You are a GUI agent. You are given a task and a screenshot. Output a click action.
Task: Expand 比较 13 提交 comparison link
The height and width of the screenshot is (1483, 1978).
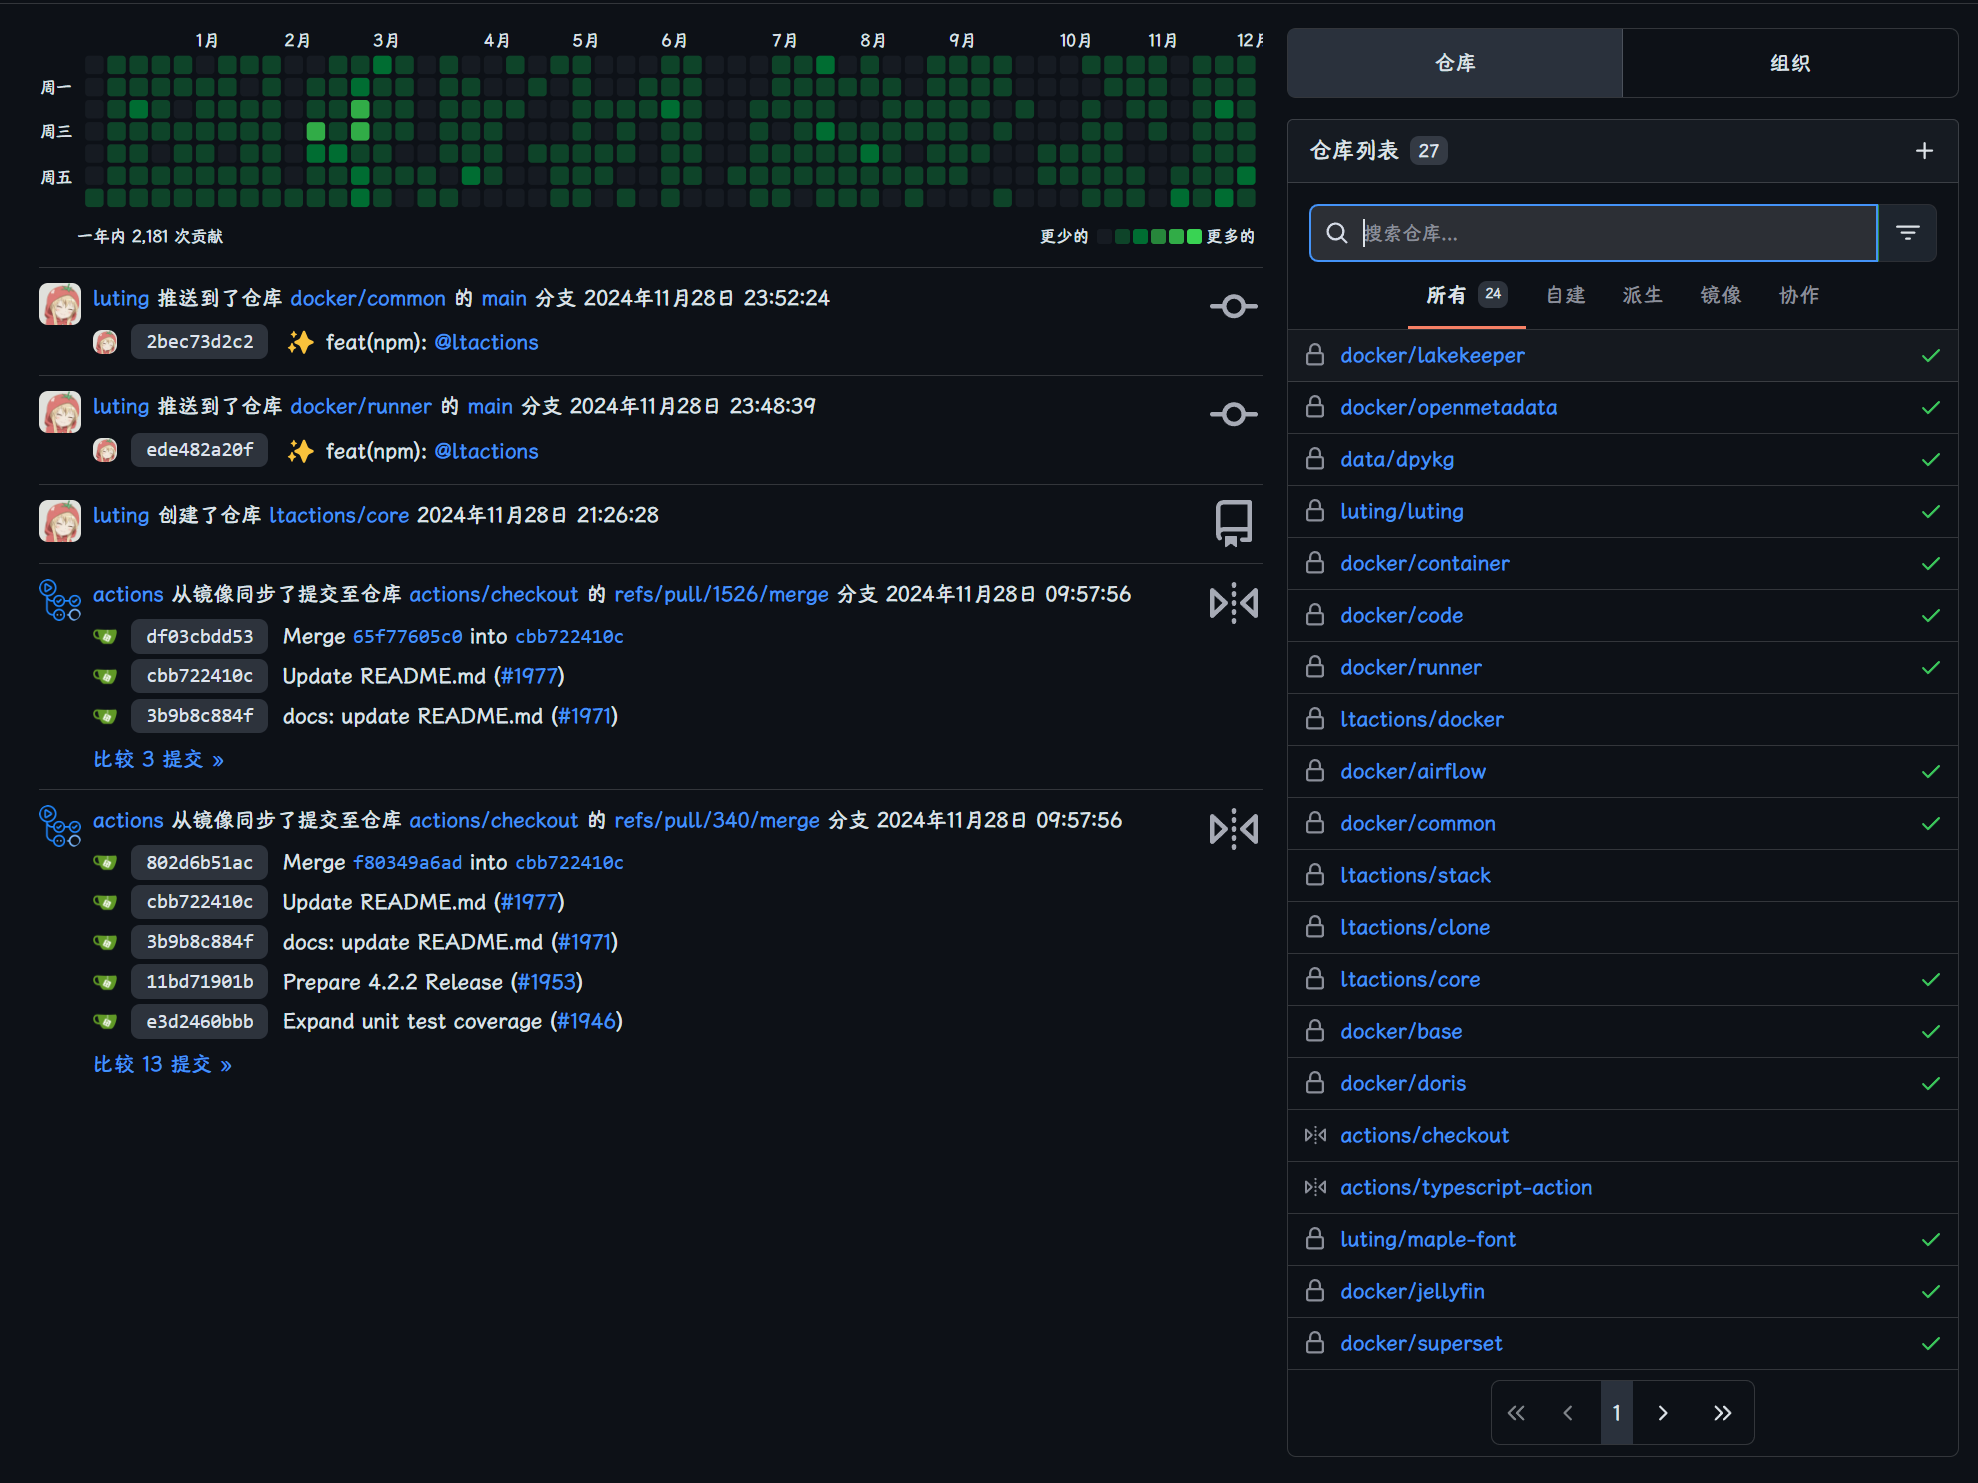click(162, 1064)
